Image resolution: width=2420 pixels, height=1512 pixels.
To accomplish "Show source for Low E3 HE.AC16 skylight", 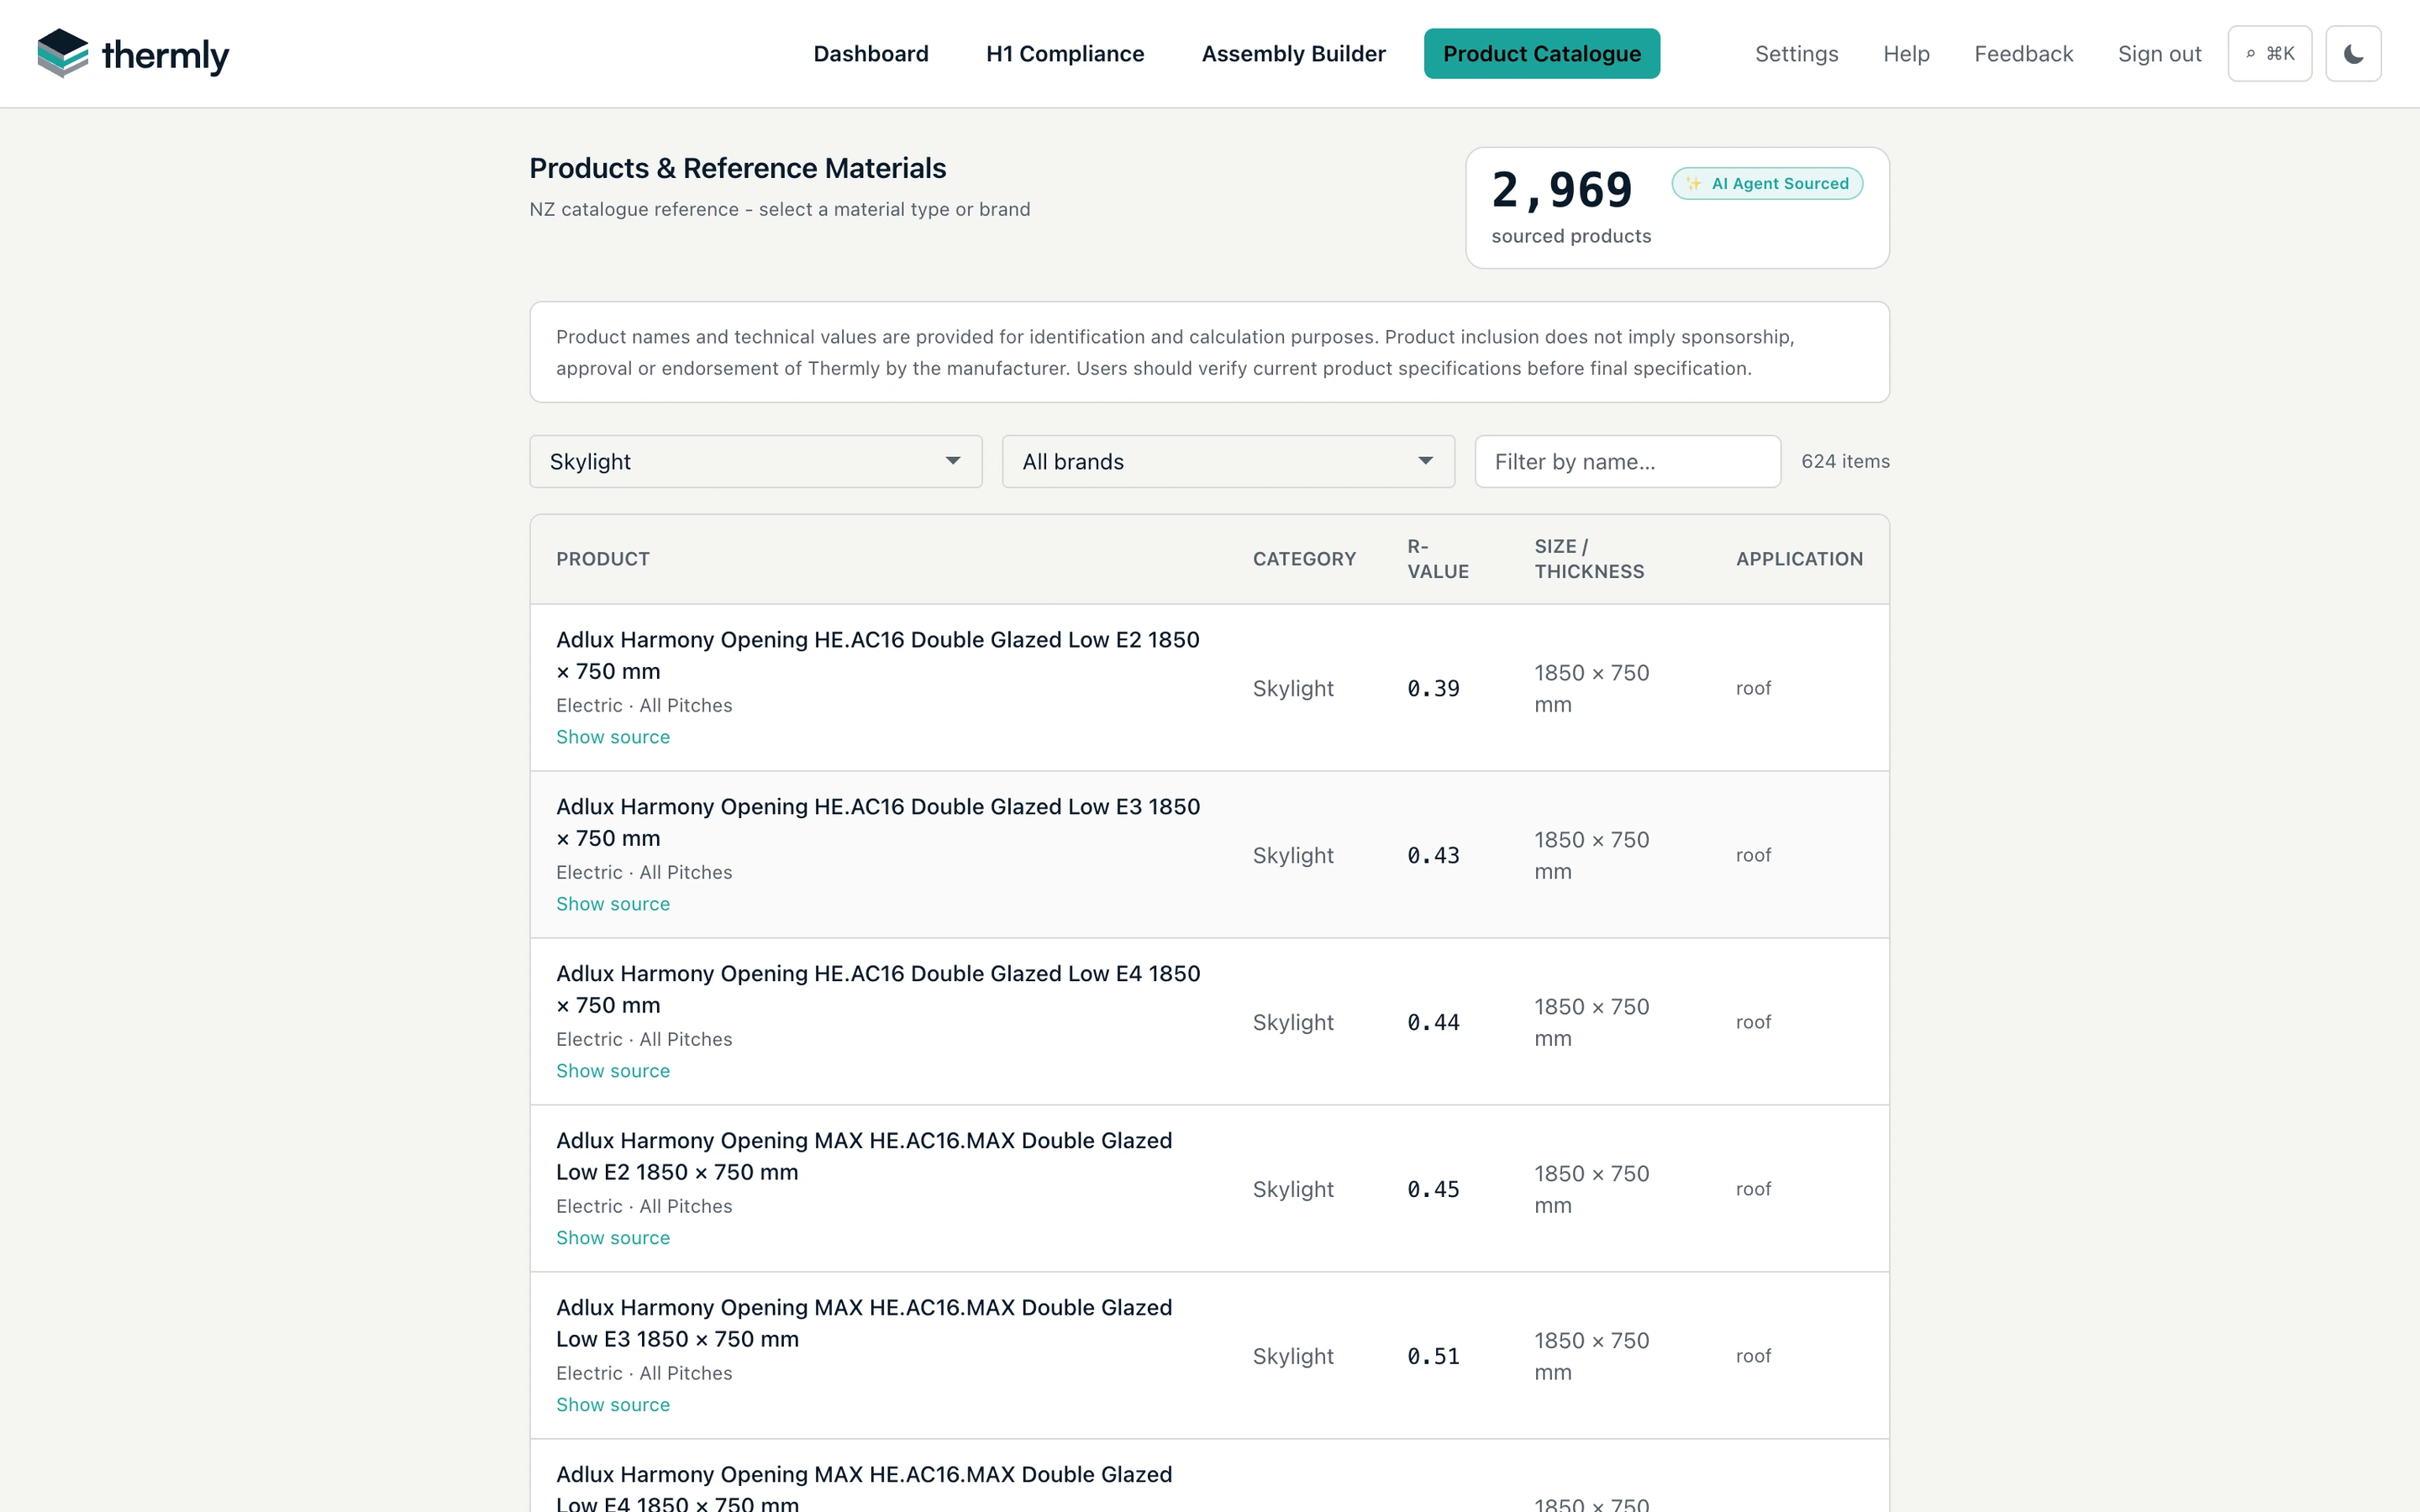I will coord(613,904).
